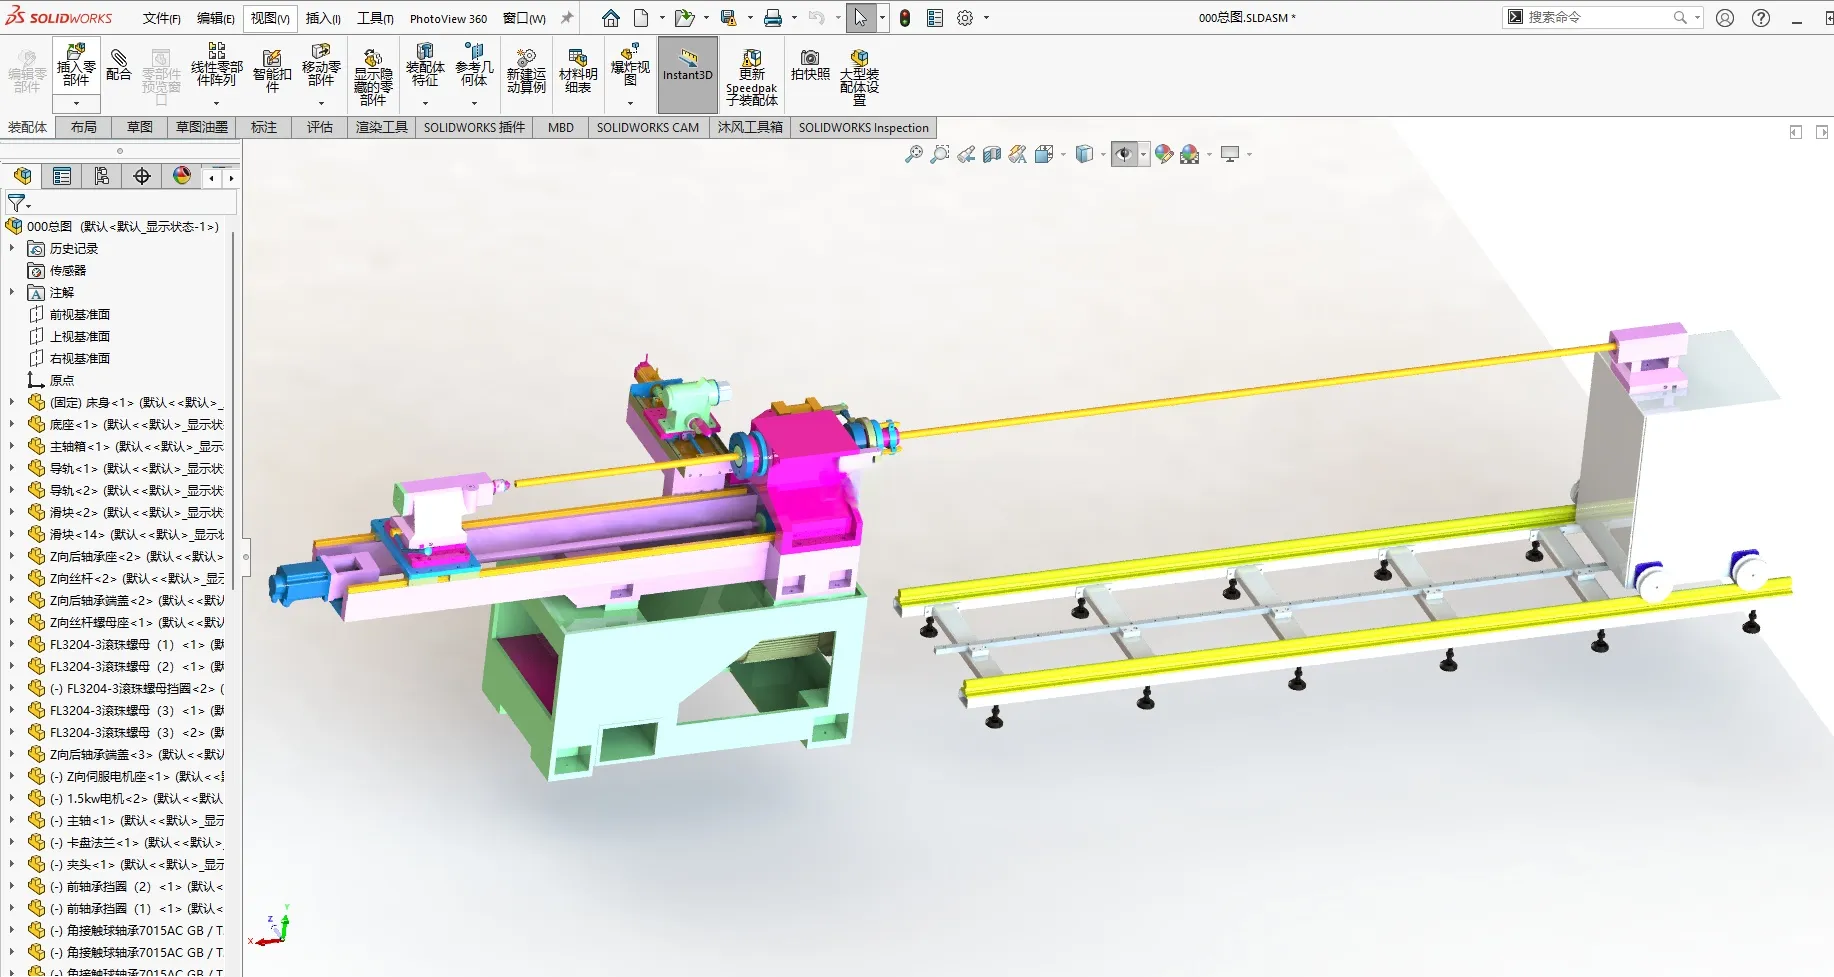
Task: Expand the 历史记录 folder node
Action: (x=12, y=249)
